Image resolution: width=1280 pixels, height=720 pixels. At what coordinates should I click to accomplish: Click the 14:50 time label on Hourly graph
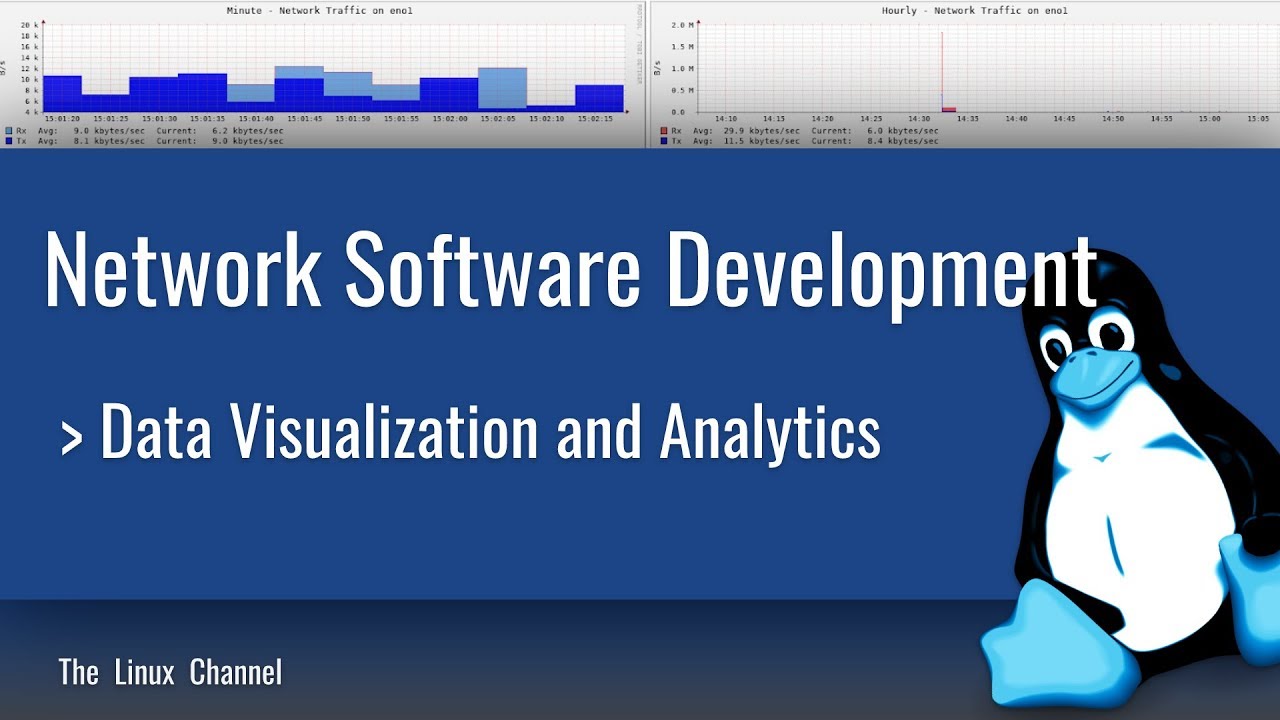[x=1112, y=118]
